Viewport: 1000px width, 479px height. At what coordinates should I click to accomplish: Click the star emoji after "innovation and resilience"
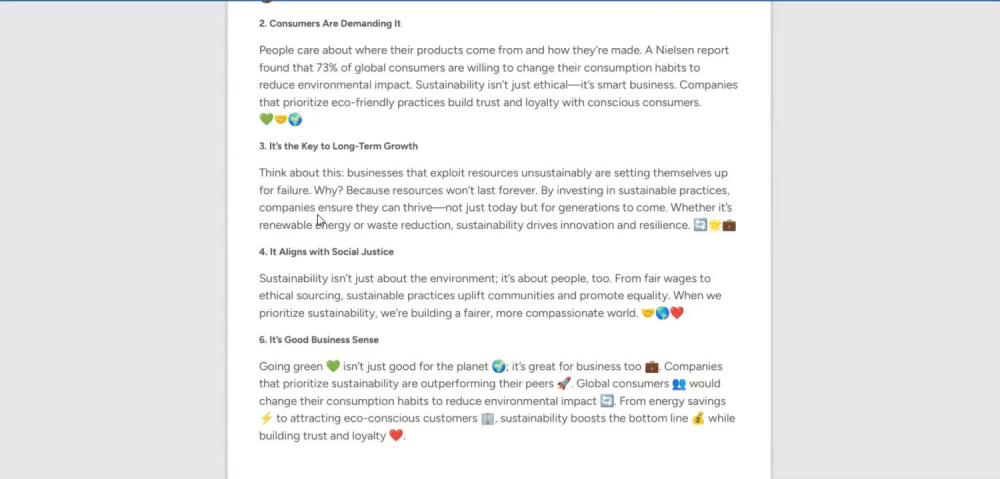(714, 225)
